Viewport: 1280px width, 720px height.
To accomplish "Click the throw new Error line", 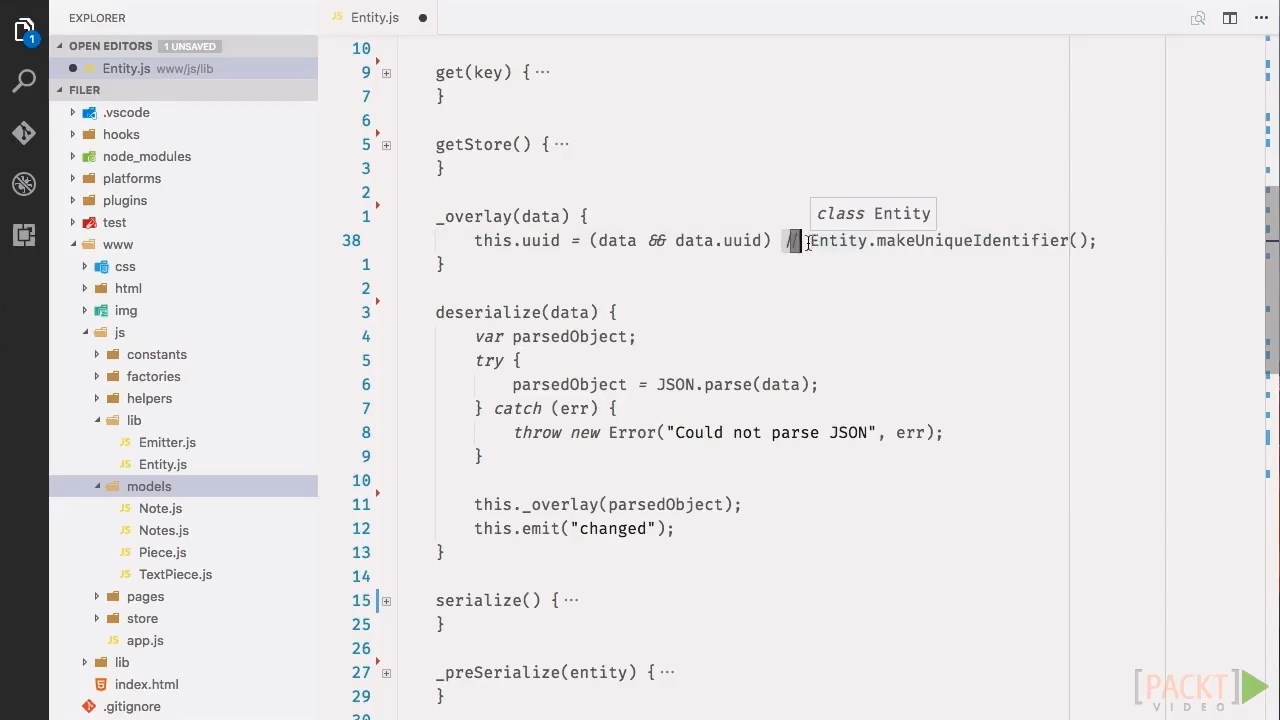I will tap(728, 432).
